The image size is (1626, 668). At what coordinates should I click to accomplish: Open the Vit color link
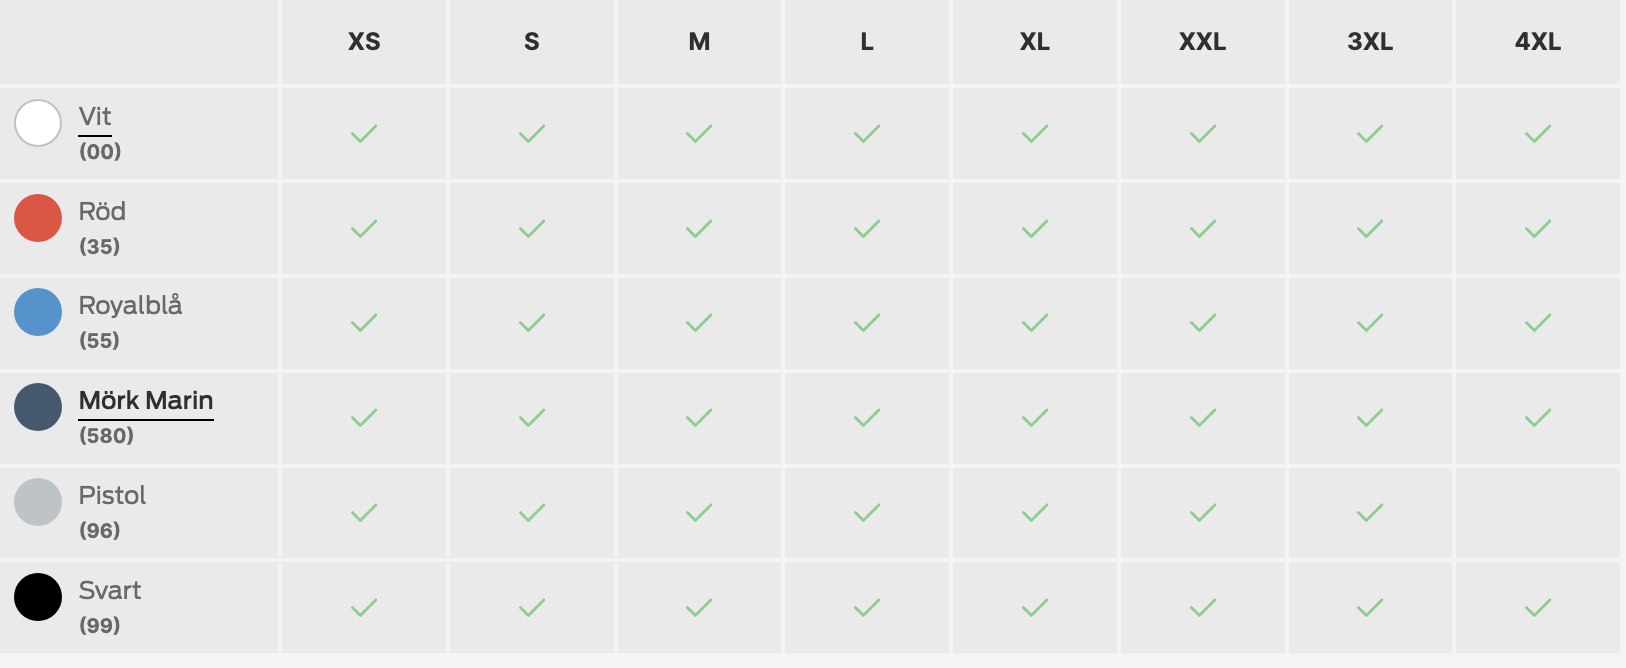click(x=95, y=117)
